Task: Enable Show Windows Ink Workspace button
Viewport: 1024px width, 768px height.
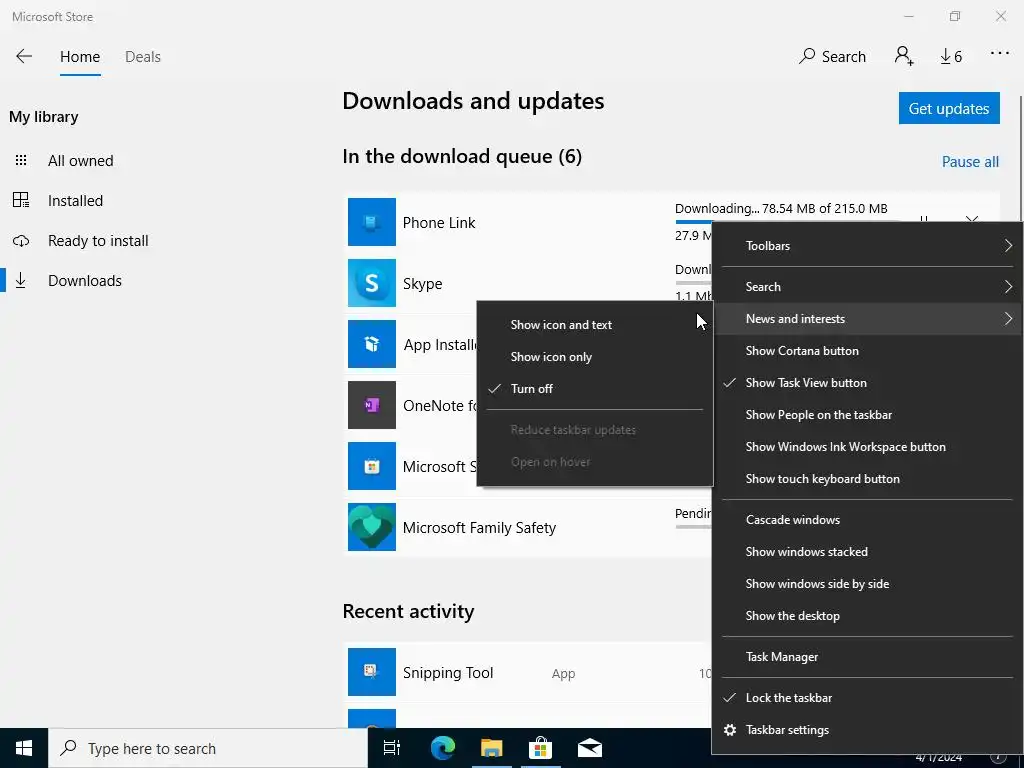Action: (x=867, y=447)
